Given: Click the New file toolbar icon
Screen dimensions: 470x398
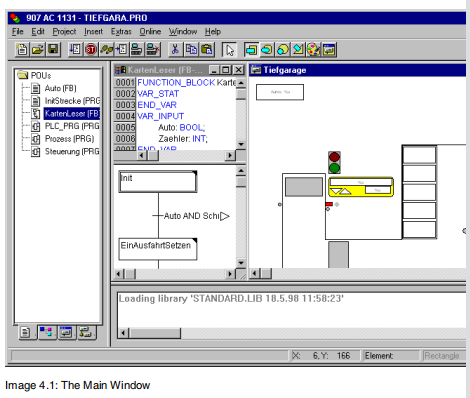Looking at the screenshot, I should (22, 50).
